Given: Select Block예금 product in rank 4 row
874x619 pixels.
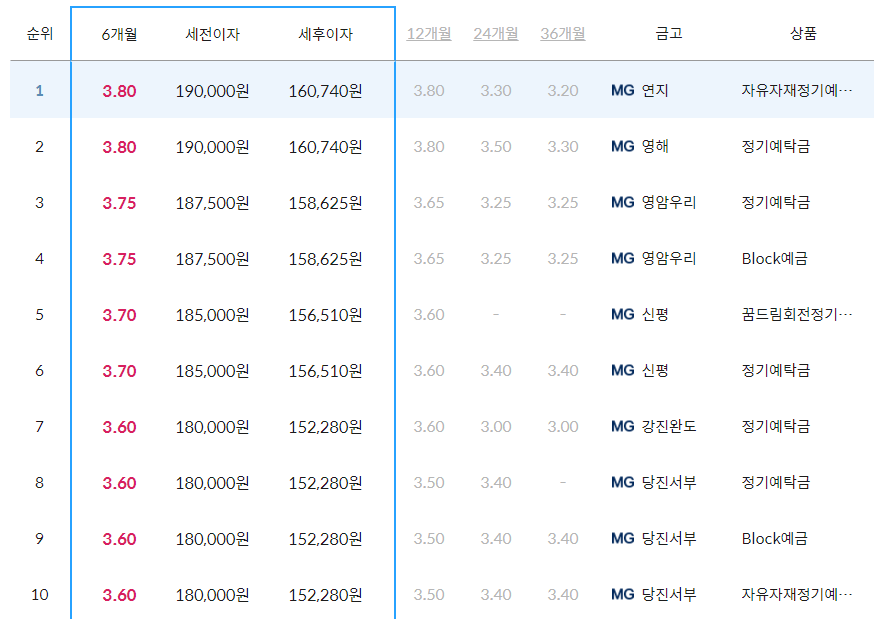Looking at the screenshot, I should click(774, 259).
